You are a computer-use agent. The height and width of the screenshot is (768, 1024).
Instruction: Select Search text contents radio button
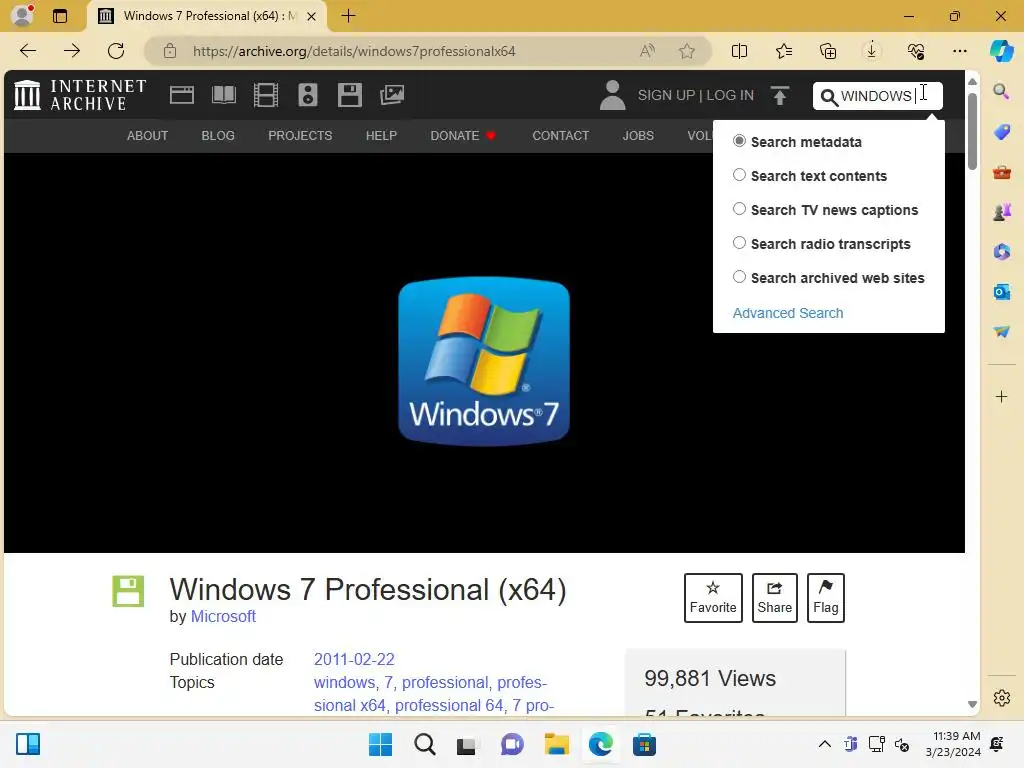pos(739,175)
